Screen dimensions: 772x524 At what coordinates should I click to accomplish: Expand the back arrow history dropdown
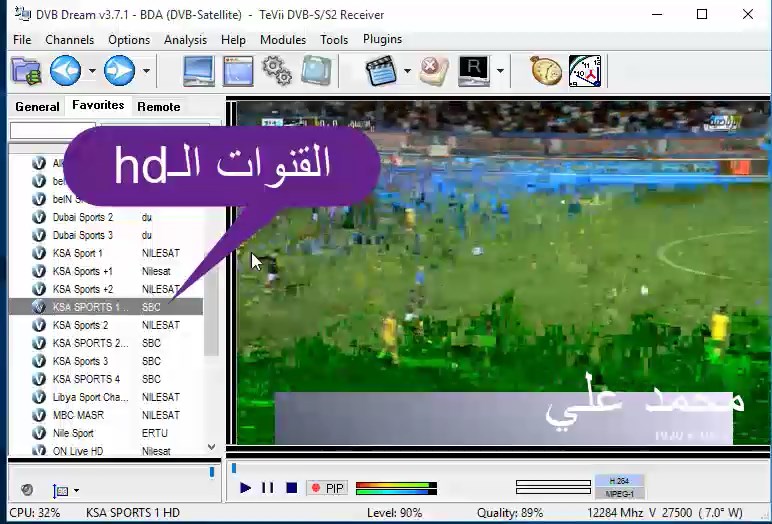pos(92,71)
